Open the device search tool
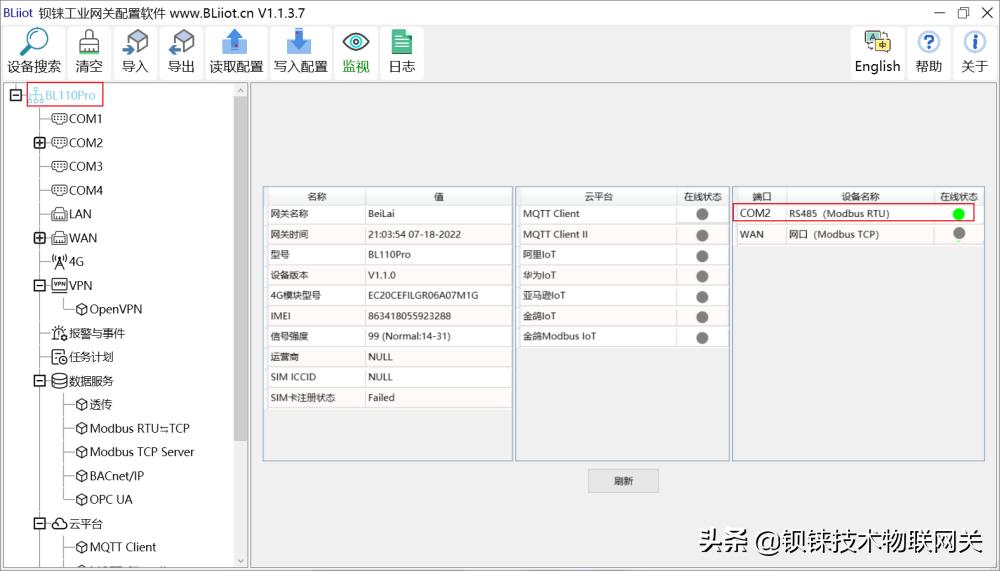1000x571 pixels. click(x=34, y=53)
